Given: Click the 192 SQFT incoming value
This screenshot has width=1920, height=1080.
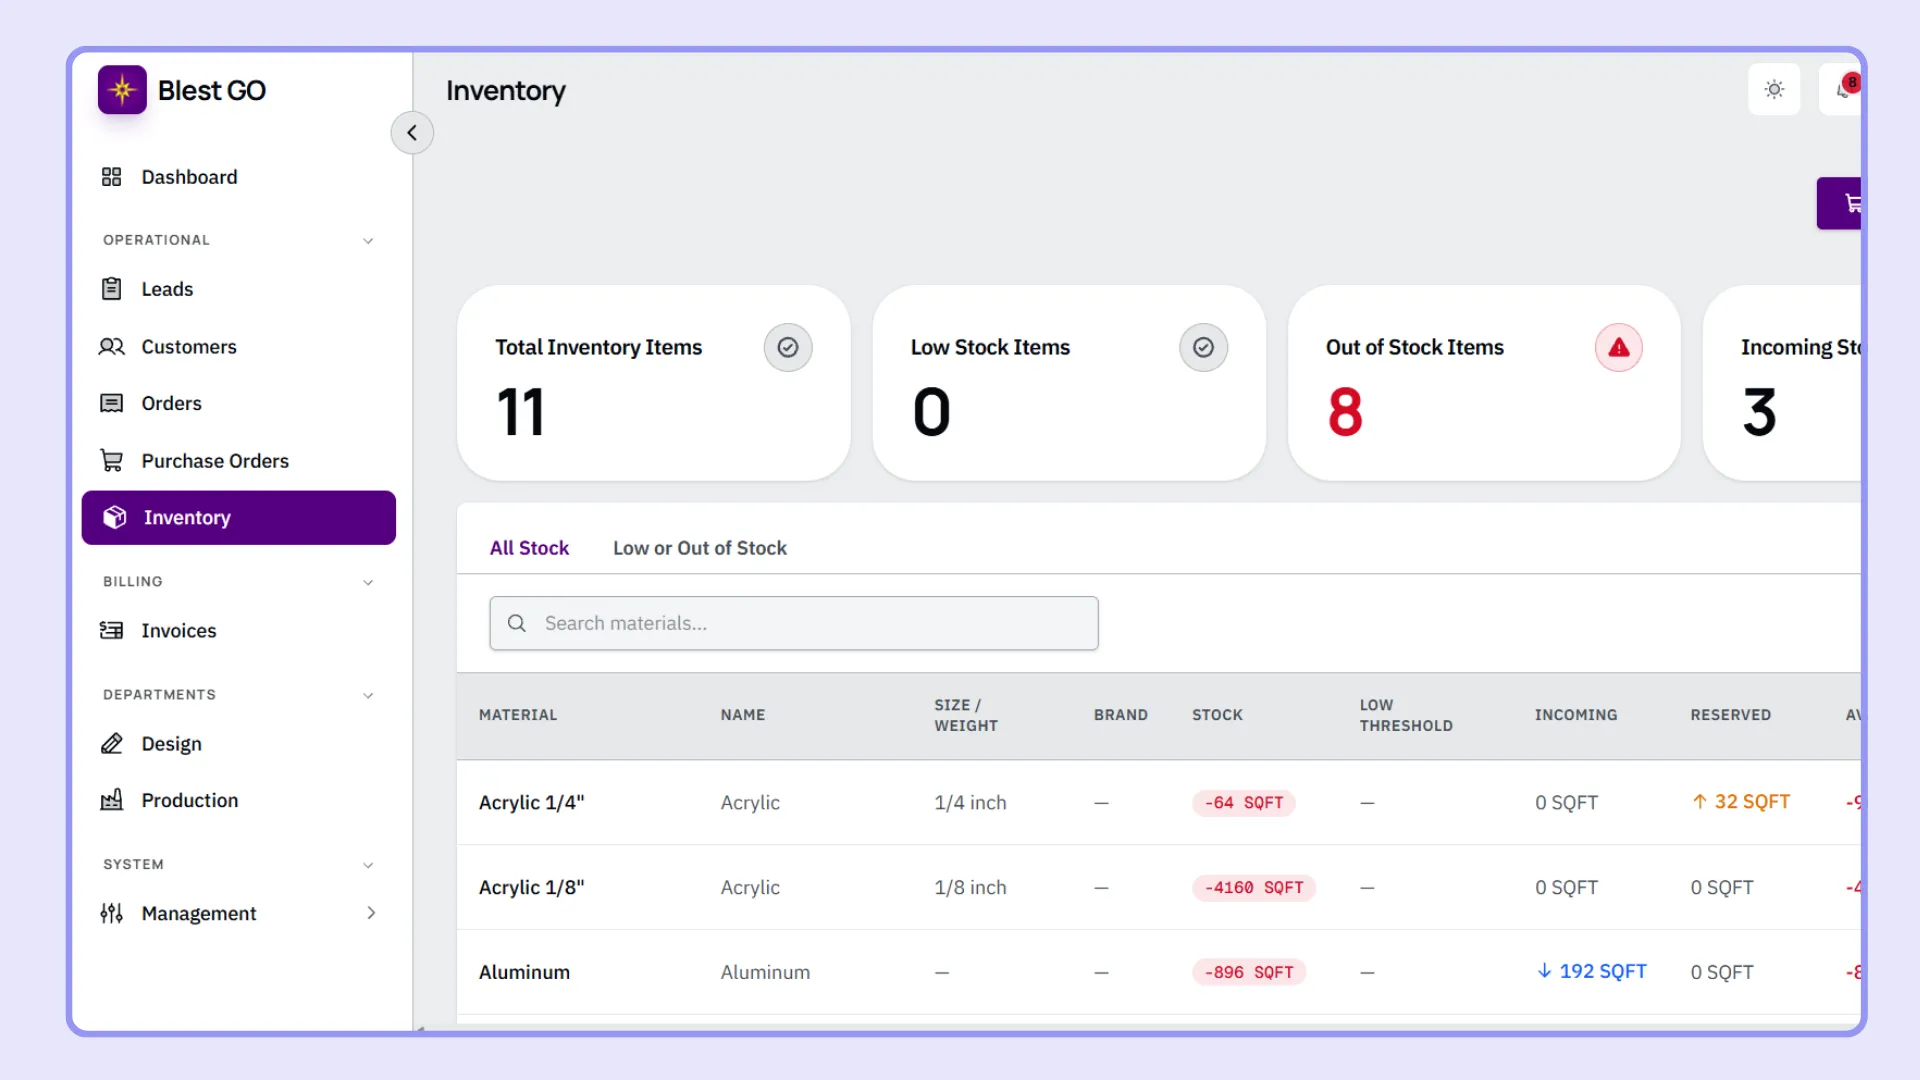Looking at the screenshot, I should (x=1591, y=971).
